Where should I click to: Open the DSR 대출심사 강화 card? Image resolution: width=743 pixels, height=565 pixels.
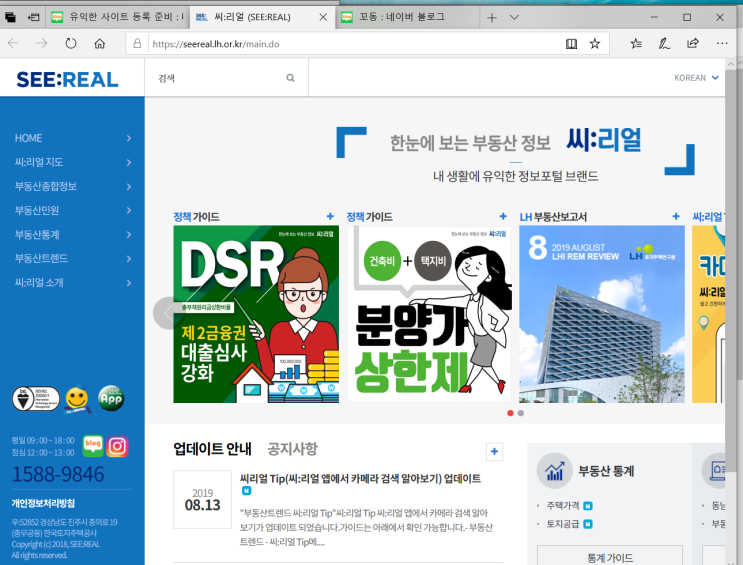coord(256,314)
